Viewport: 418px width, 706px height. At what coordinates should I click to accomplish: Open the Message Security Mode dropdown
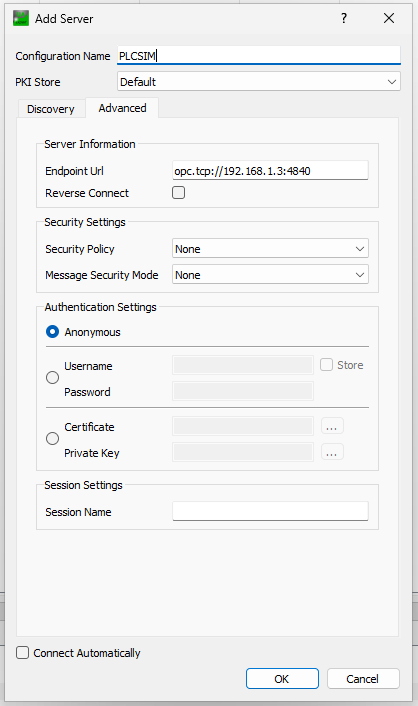point(270,275)
